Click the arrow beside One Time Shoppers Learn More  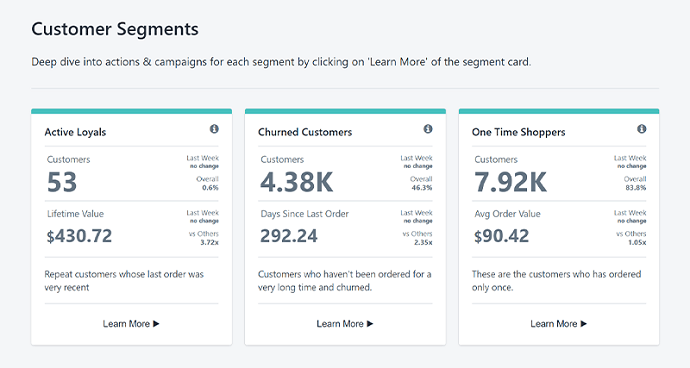[584, 324]
